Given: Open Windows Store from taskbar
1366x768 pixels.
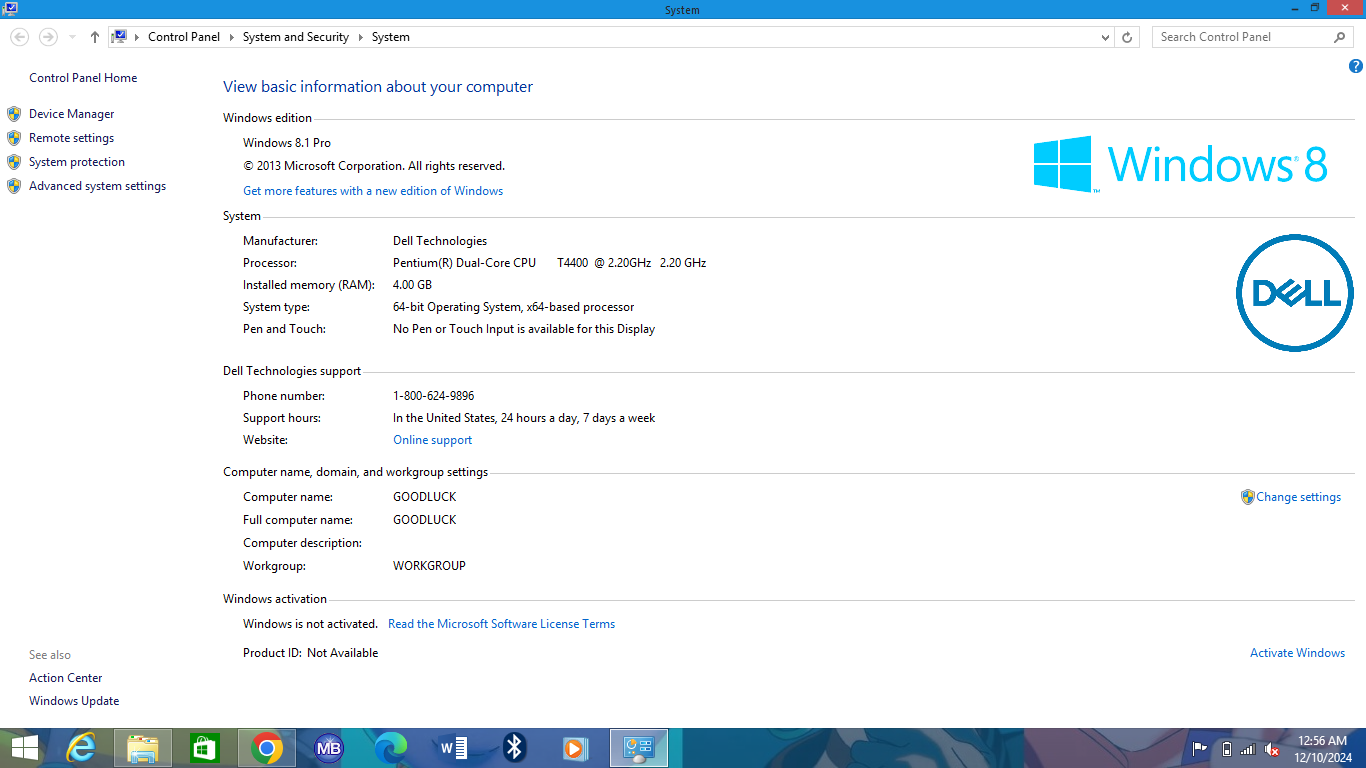Looking at the screenshot, I should click(x=204, y=748).
